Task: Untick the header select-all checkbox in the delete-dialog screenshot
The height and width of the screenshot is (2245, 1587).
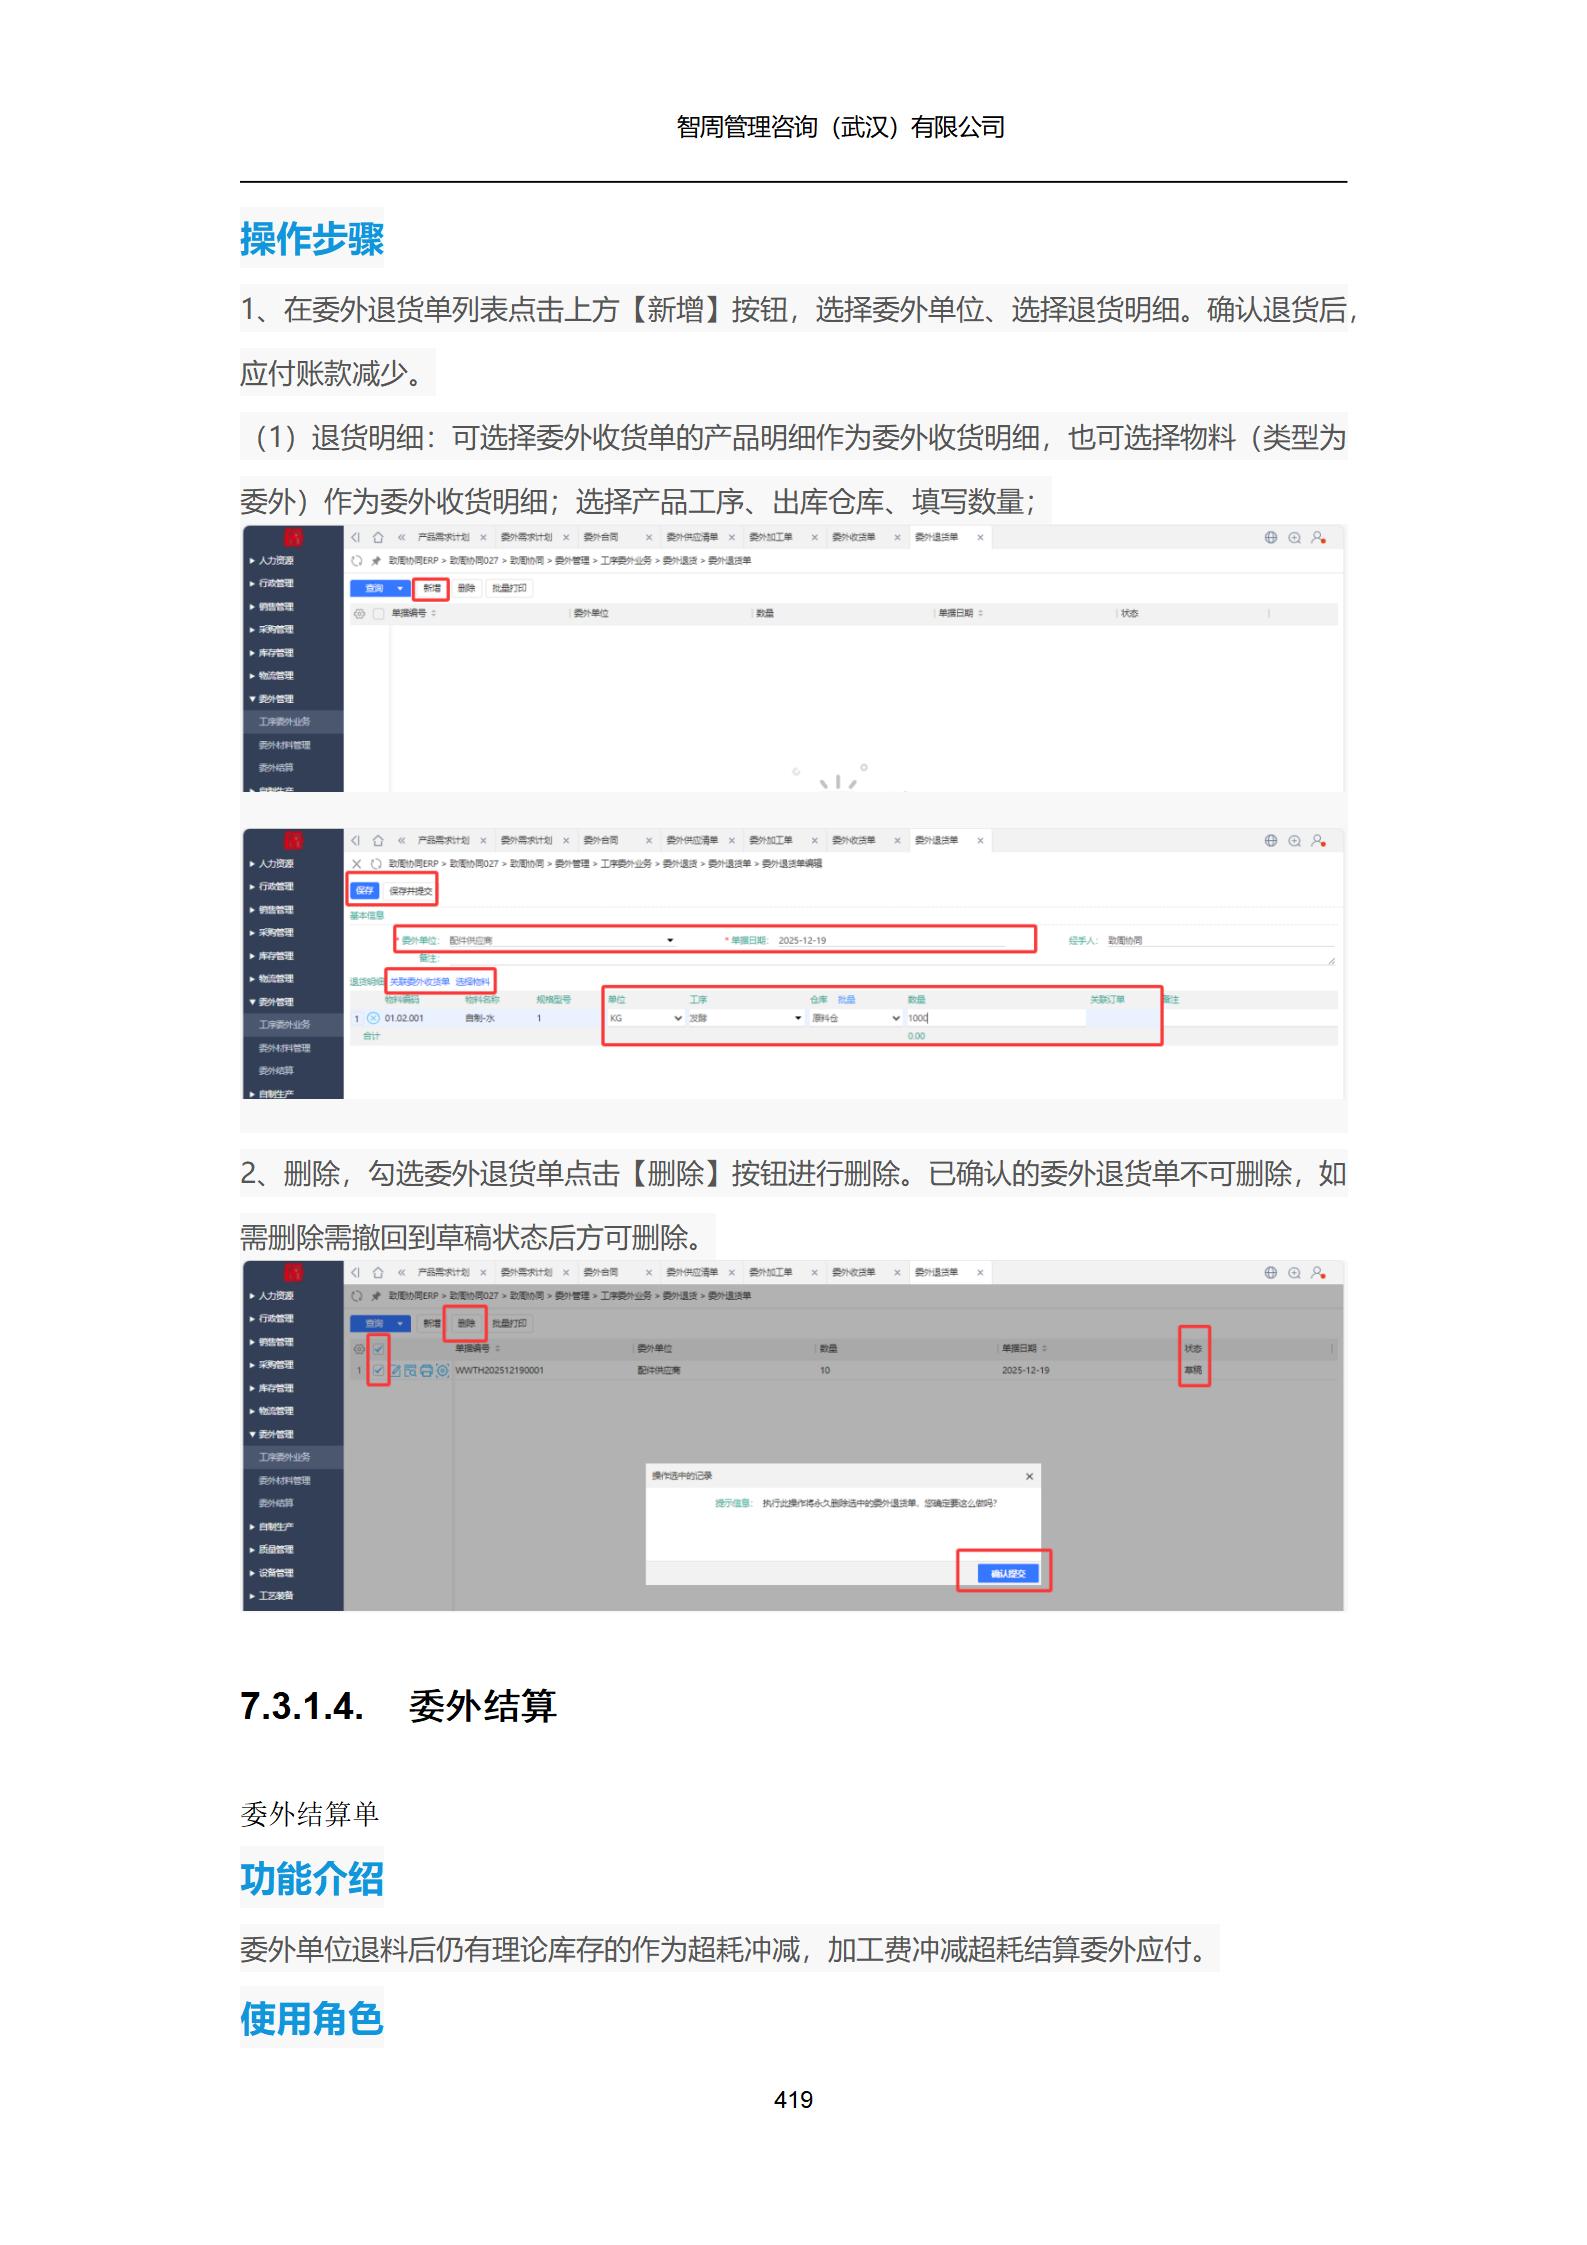Action: point(378,1349)
